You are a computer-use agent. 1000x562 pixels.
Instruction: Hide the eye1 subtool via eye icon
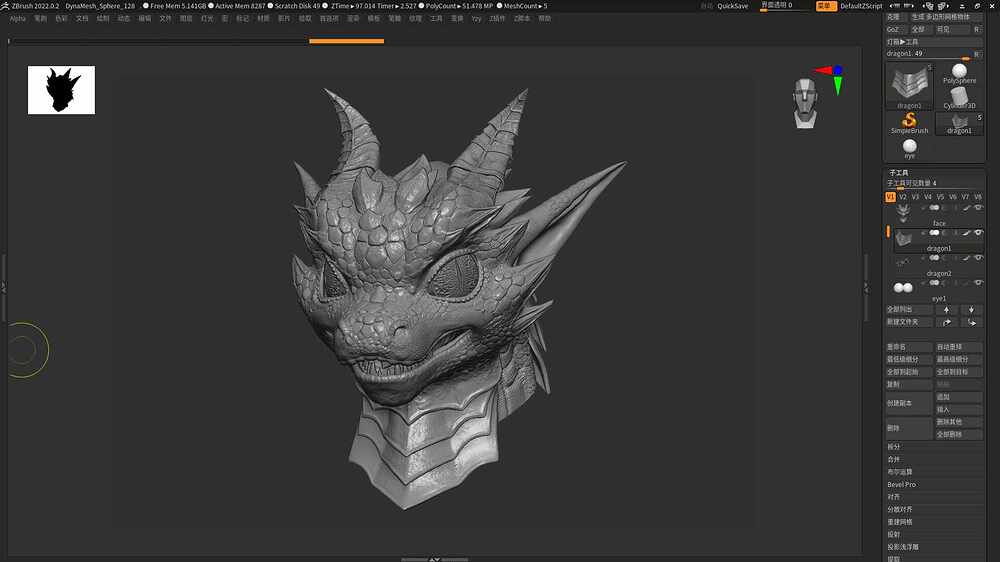pos(978,283)
